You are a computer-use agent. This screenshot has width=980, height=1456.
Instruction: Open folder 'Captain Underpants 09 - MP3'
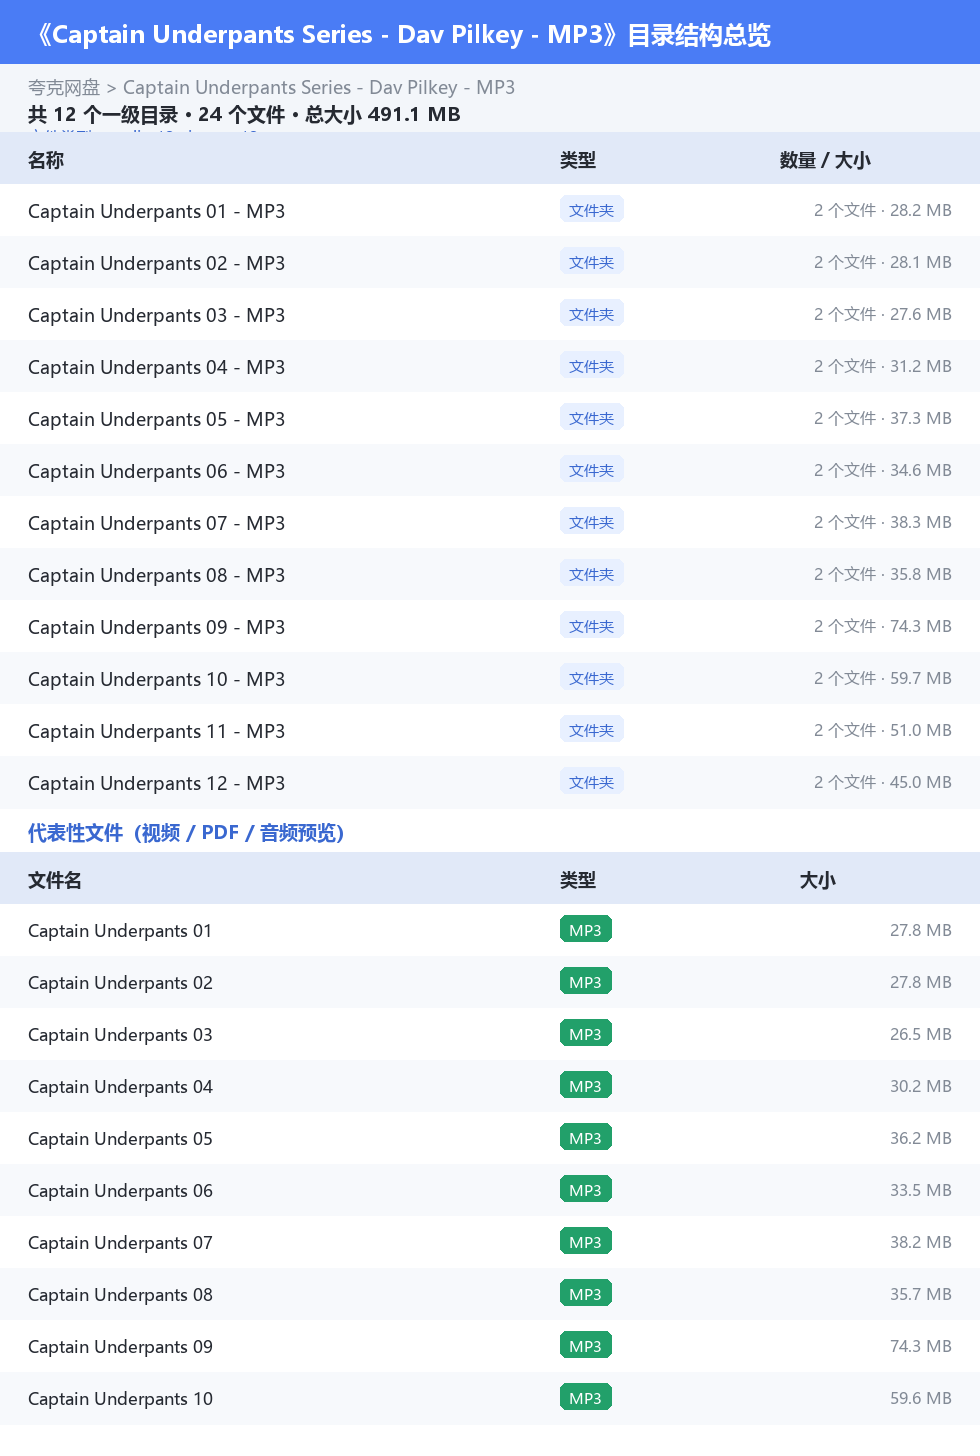click(157, 627)
